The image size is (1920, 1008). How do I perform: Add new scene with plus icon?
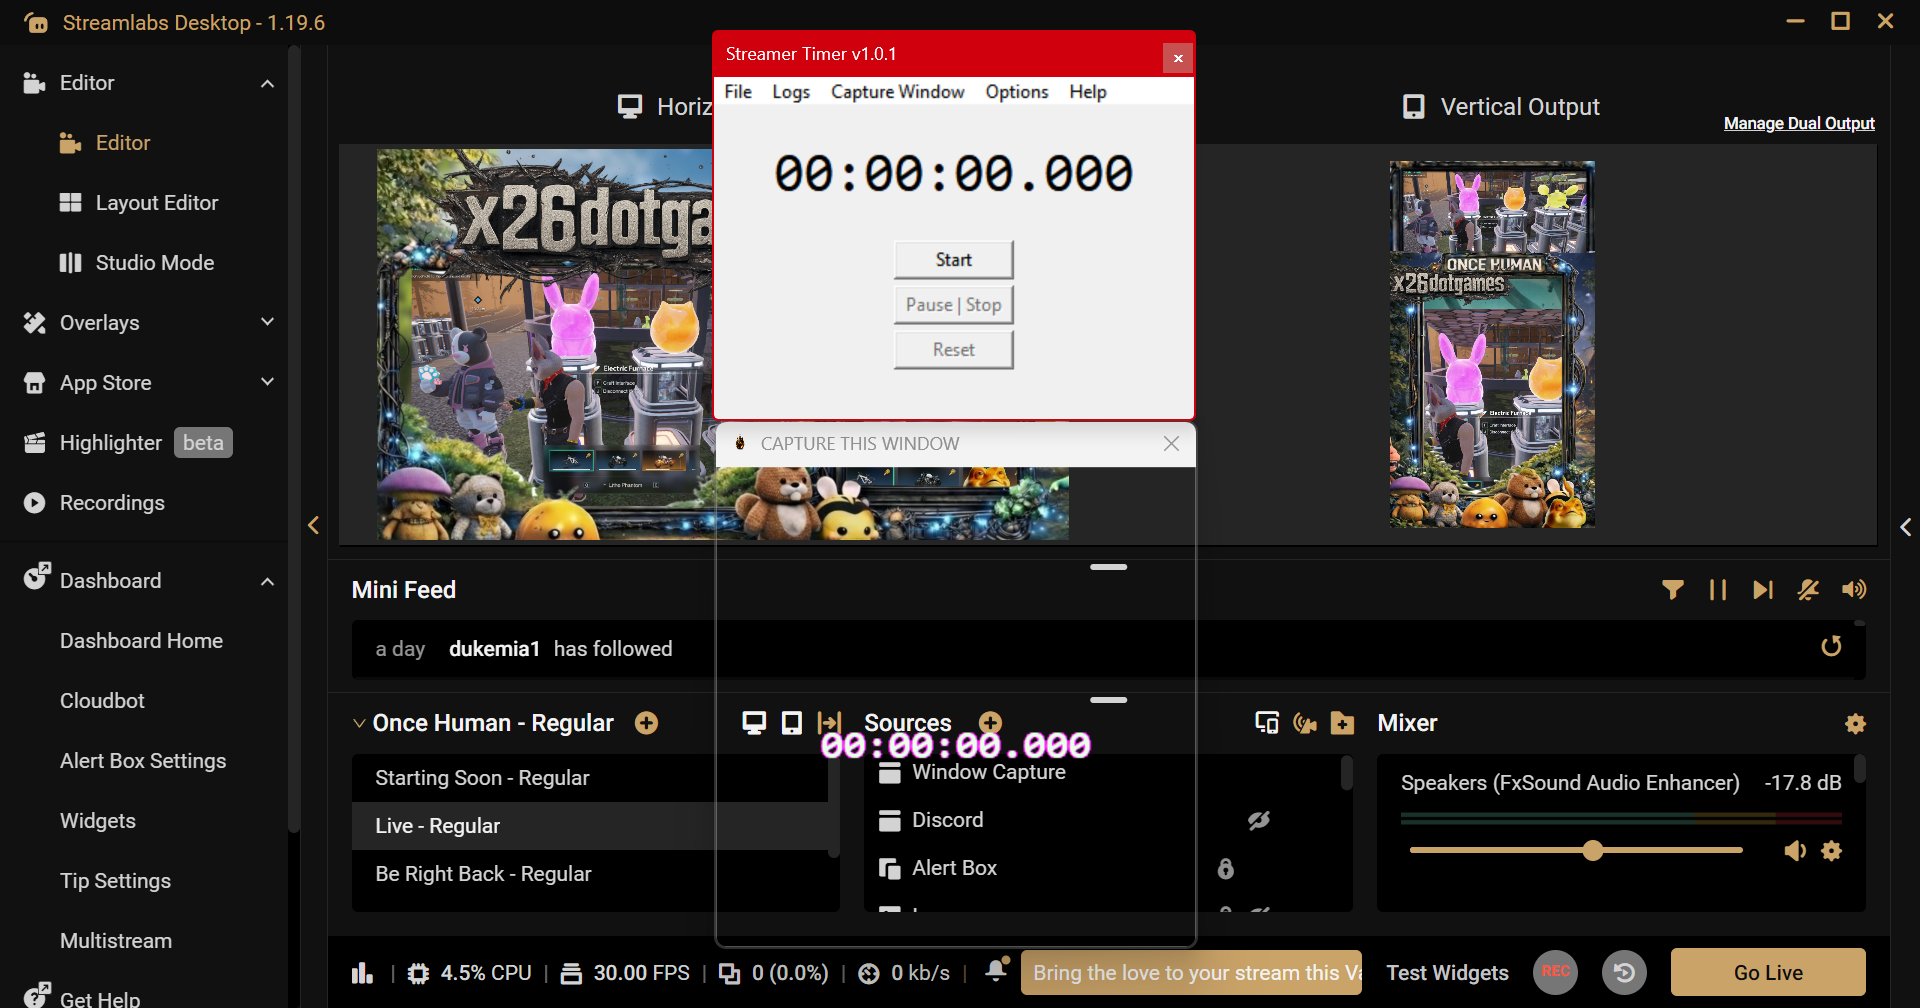pyautogui.click(x=647, y=723)
